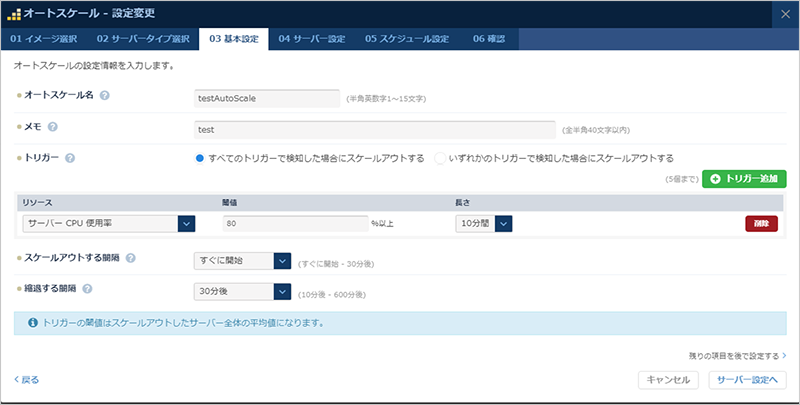This screenshot has width=800, height=405.
Task: Click the 戻る link
Action: point(27,379)
